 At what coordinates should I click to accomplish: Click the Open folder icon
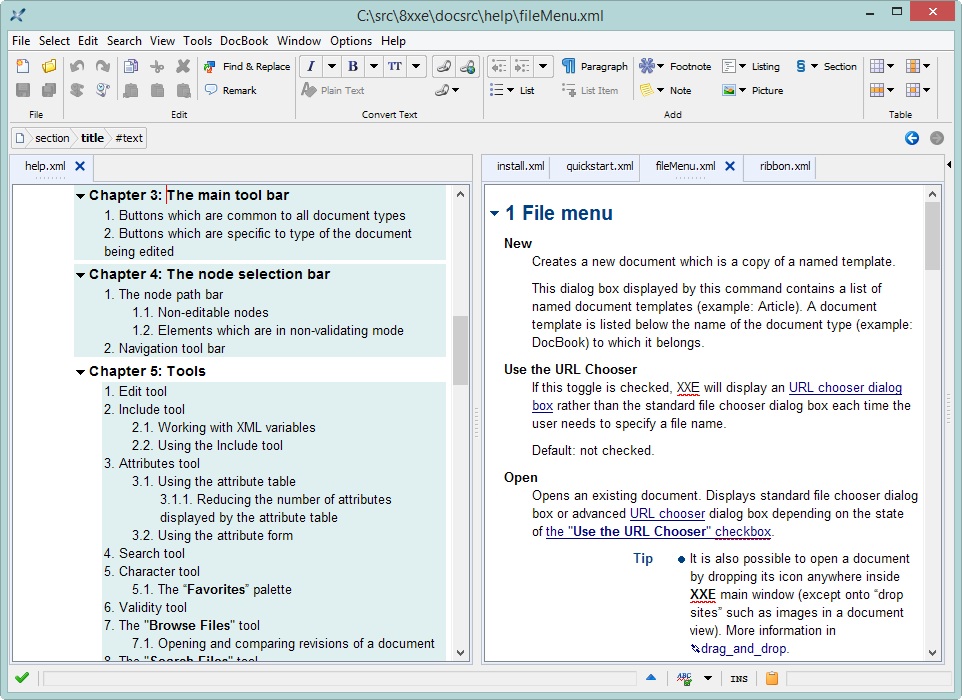(49, 67)
